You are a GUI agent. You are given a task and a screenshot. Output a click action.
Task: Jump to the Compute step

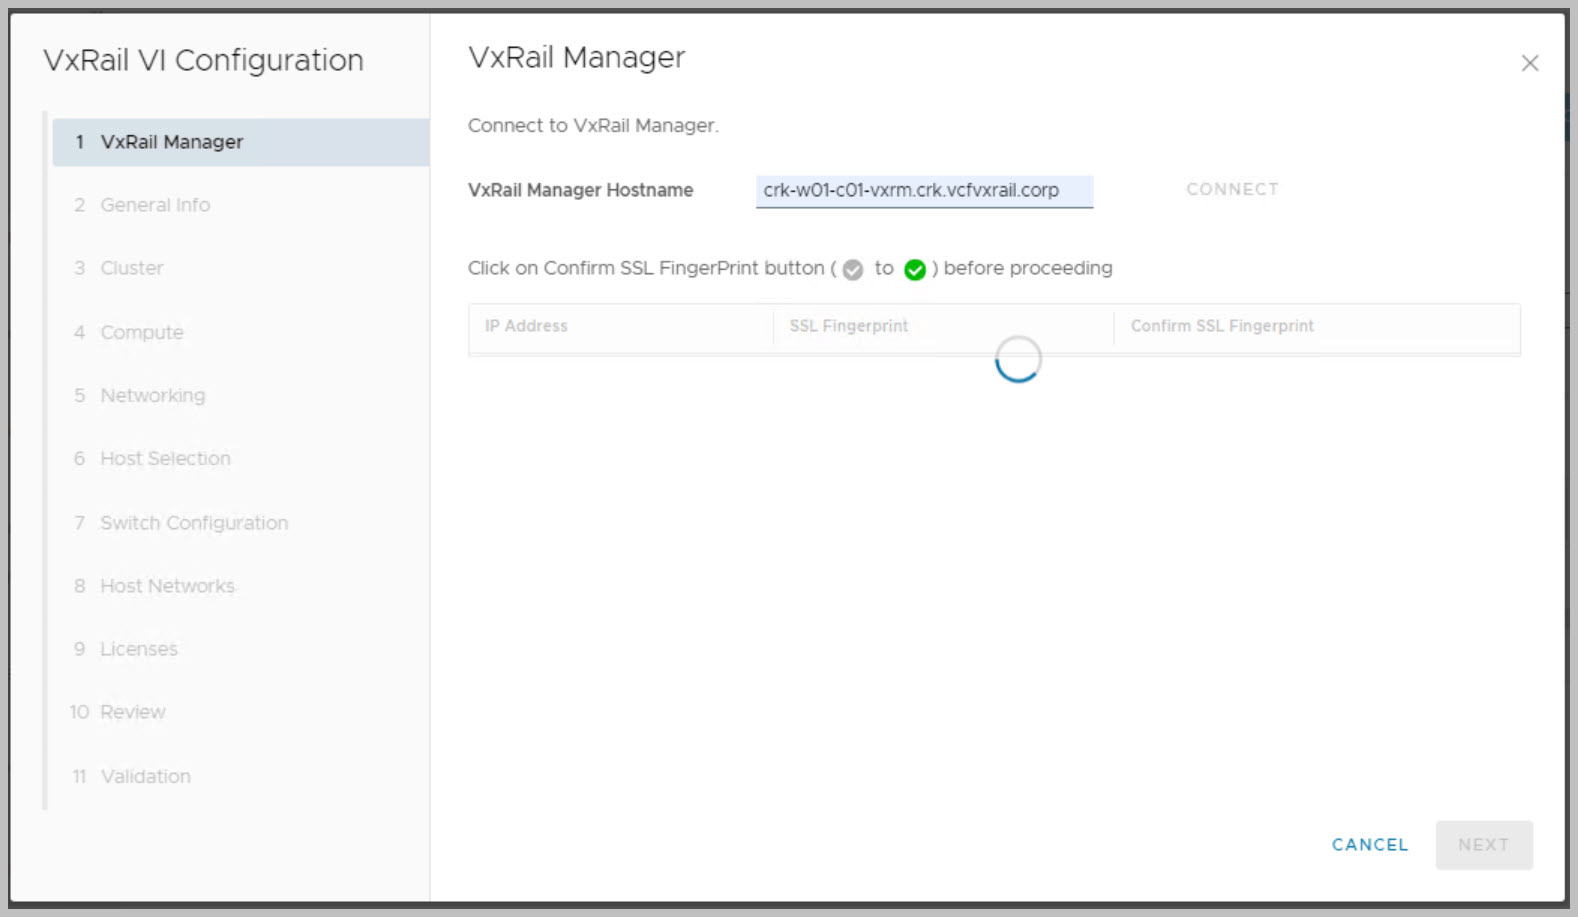coord(142,332)
